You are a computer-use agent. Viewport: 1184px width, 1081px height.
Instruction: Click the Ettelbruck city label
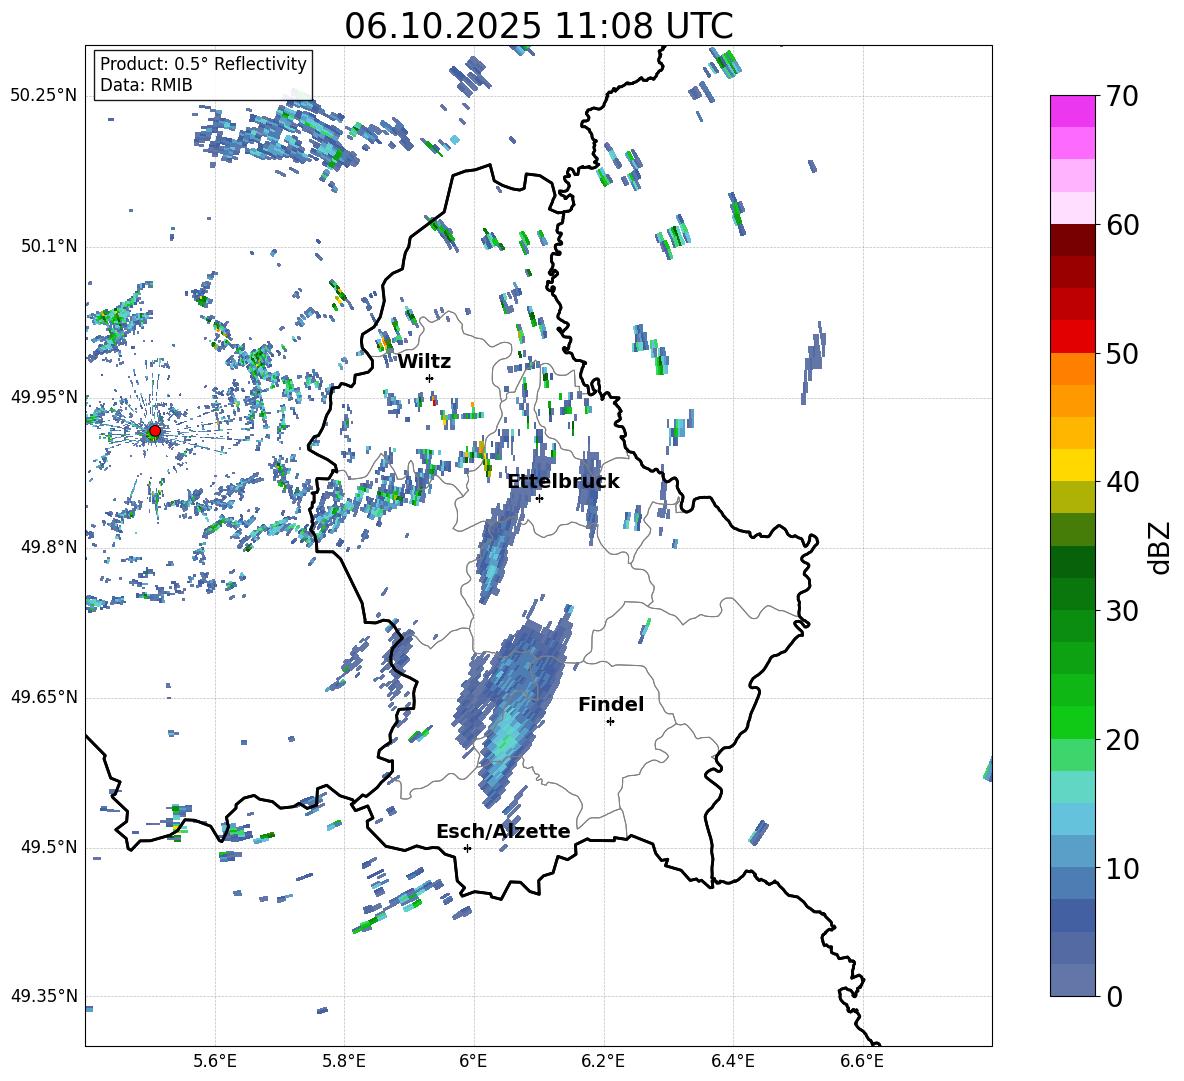click(563, 482)
